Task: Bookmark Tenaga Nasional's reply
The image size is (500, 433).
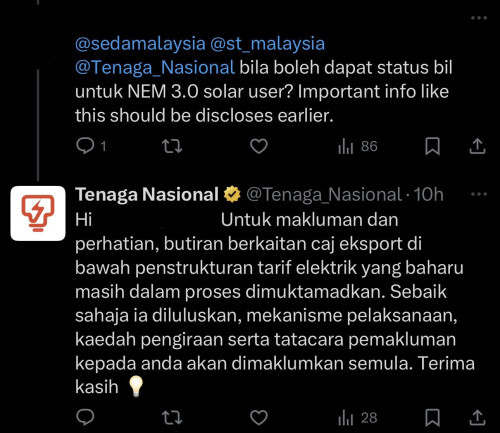Action: tap(432, 418)
